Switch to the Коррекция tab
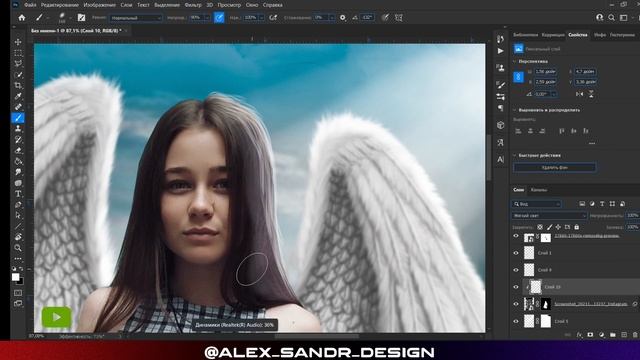This screenshot has width=640, height=360. click(553, 35)
